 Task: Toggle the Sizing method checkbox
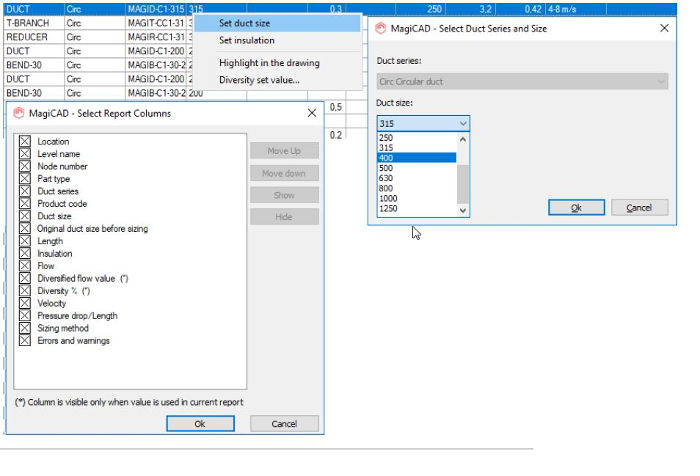tap(25, 328)
